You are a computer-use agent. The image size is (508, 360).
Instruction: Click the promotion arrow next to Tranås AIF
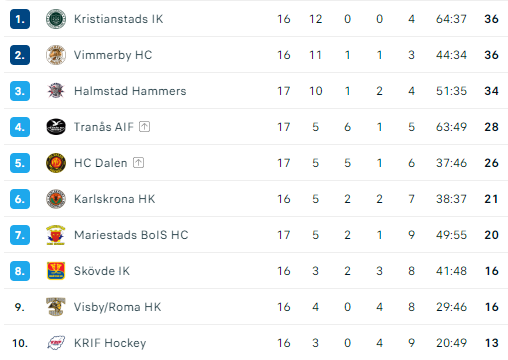click(144, 127)
